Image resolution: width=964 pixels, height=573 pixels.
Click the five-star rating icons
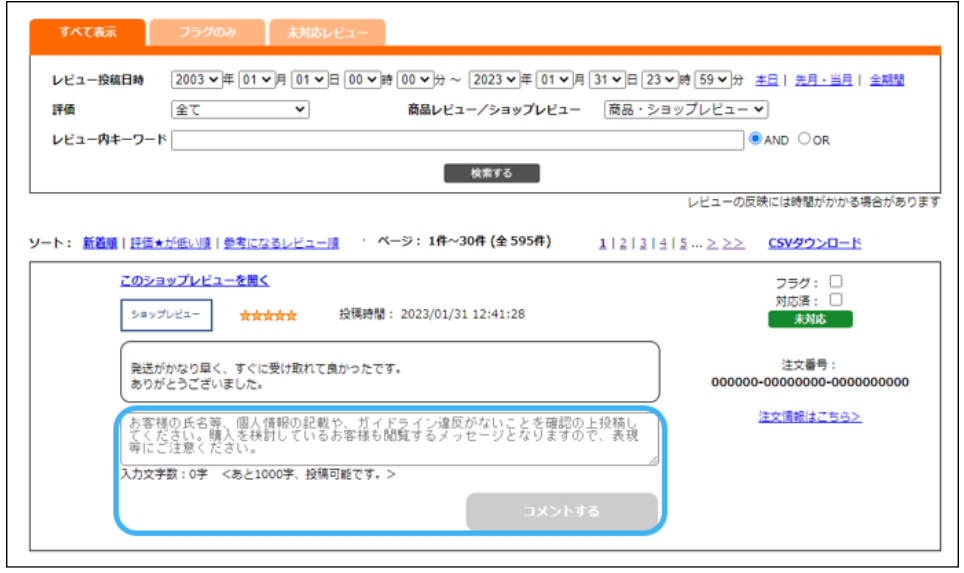tap(268, 315)
